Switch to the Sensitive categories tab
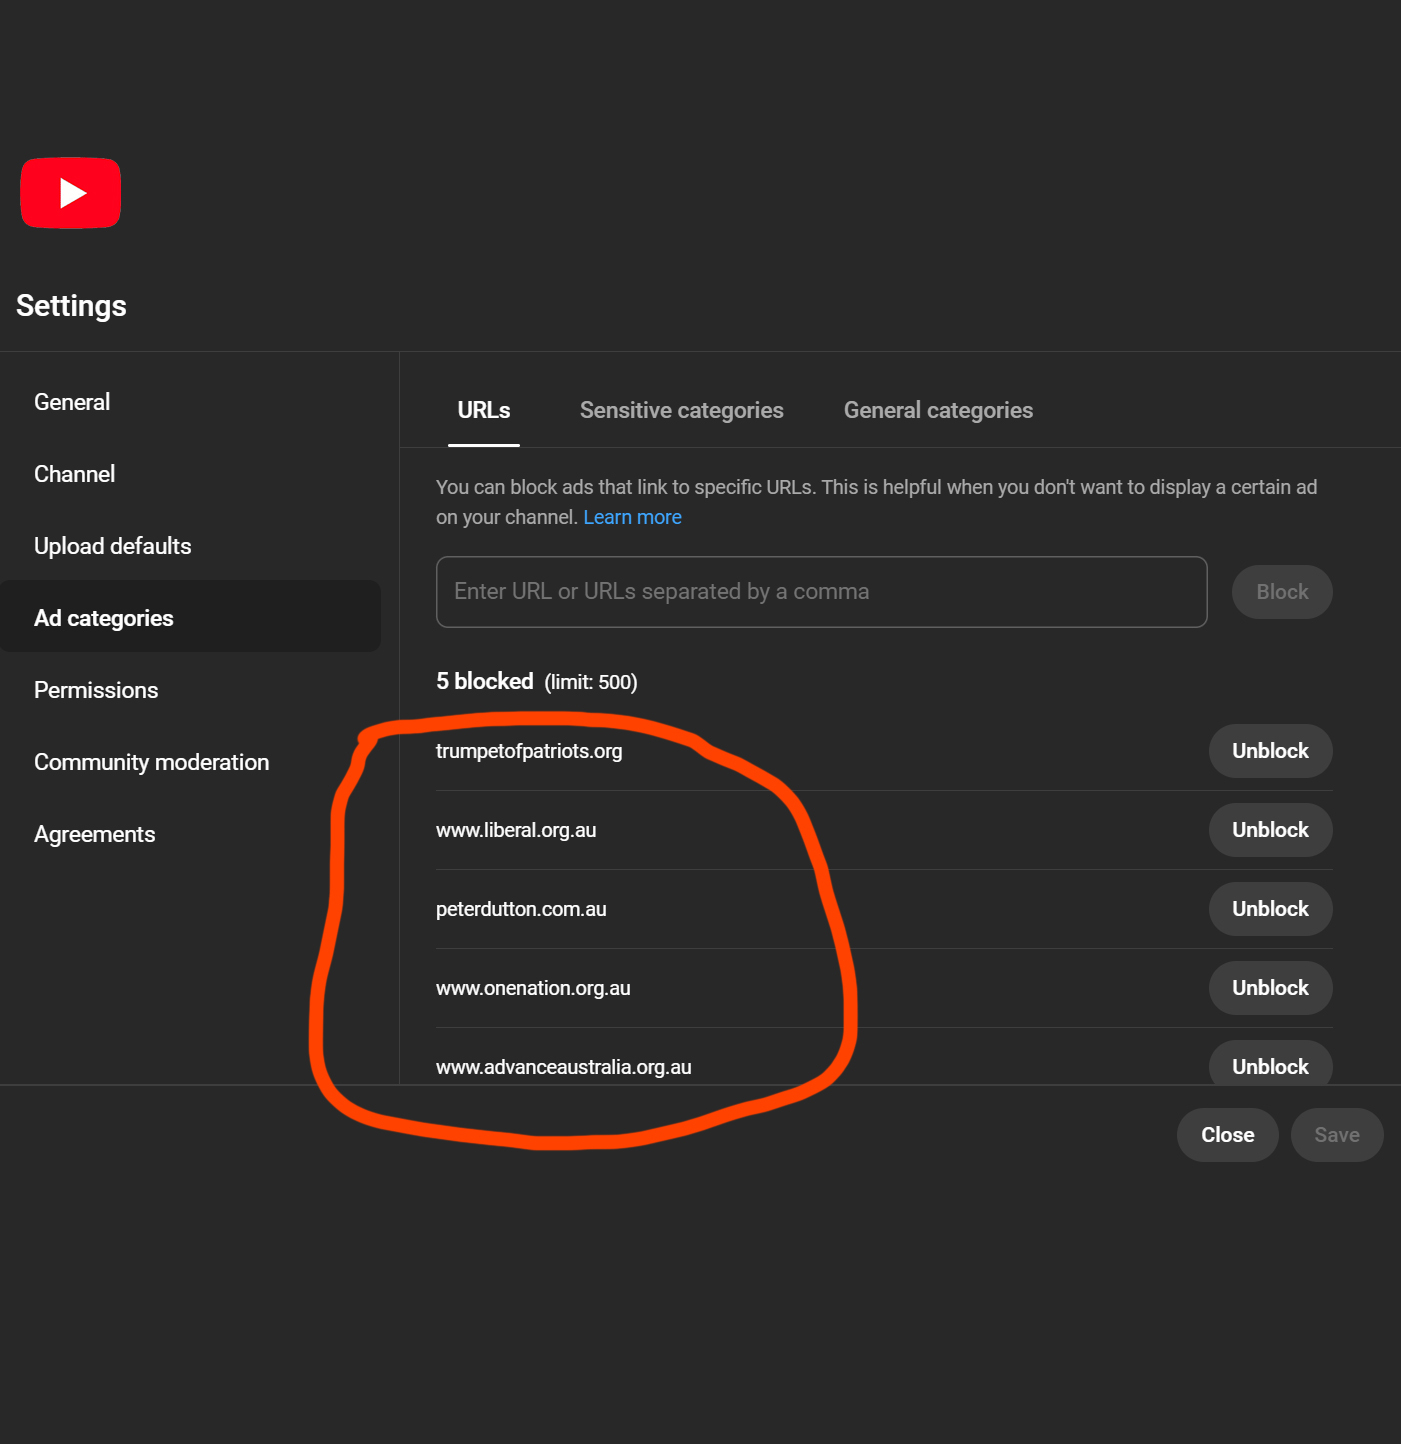Screen dimensions: 1401x1444 click(682, 410)
